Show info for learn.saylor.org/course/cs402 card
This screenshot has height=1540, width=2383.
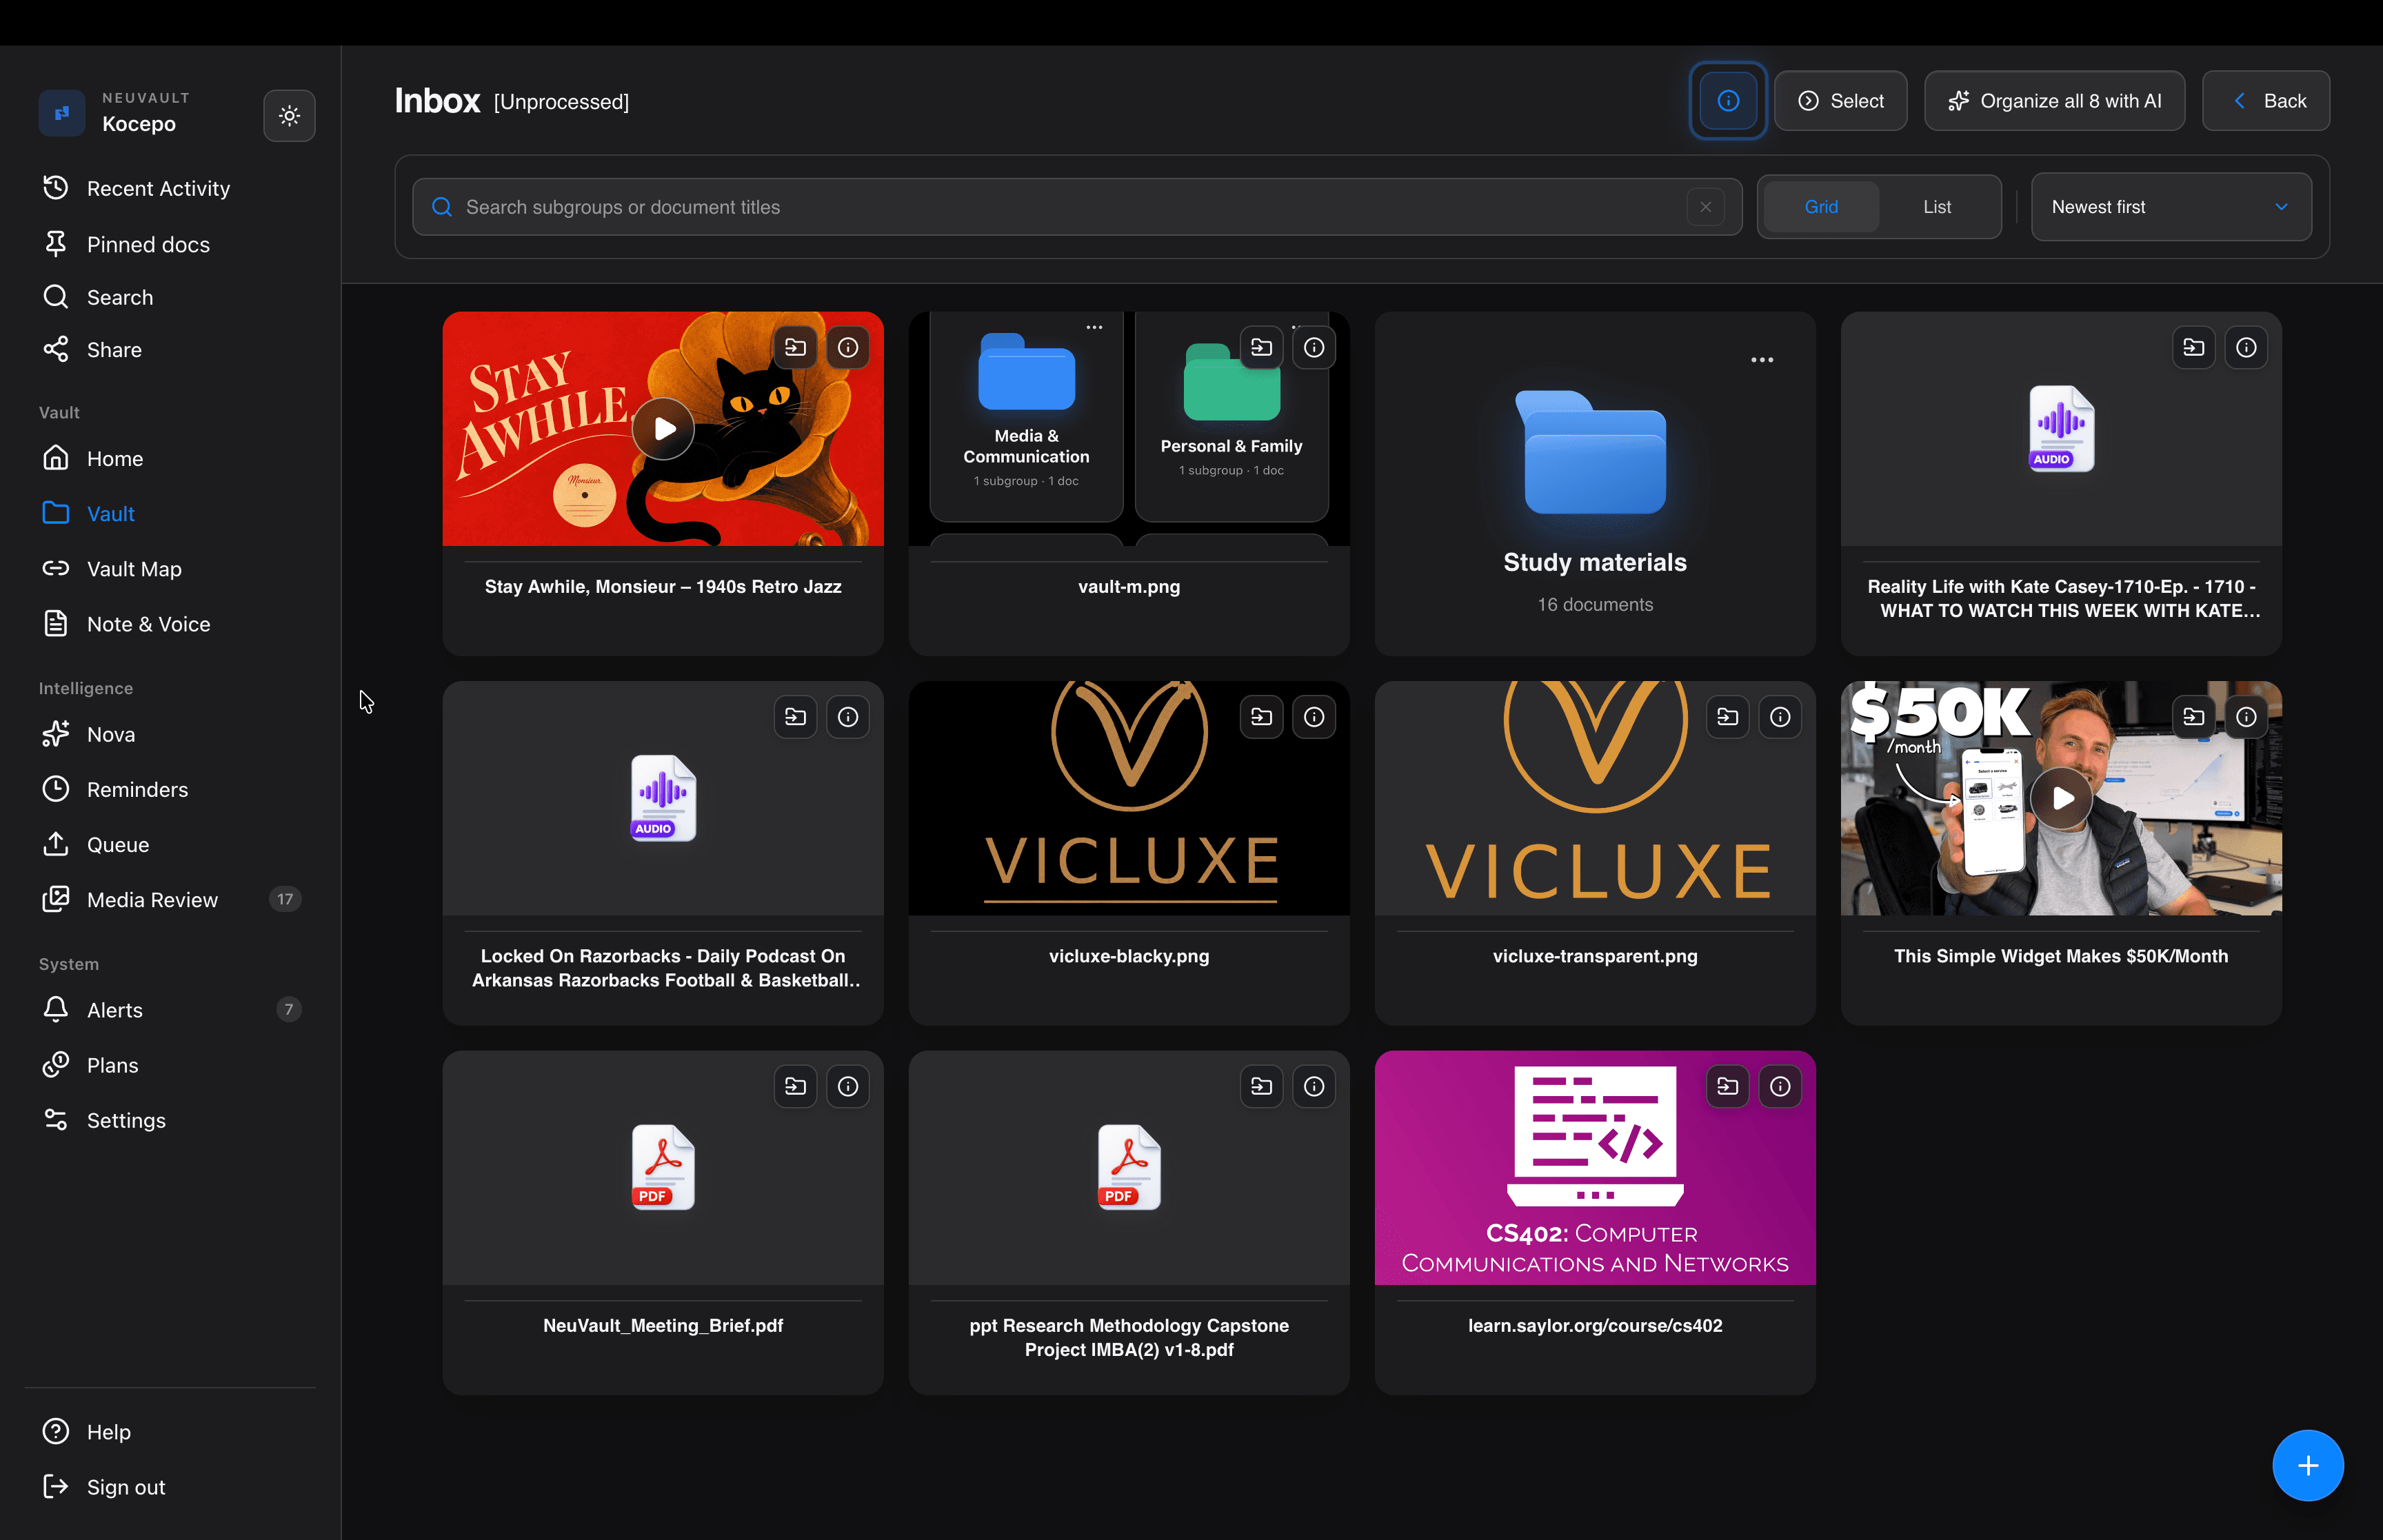[x=1780, y=1086]
